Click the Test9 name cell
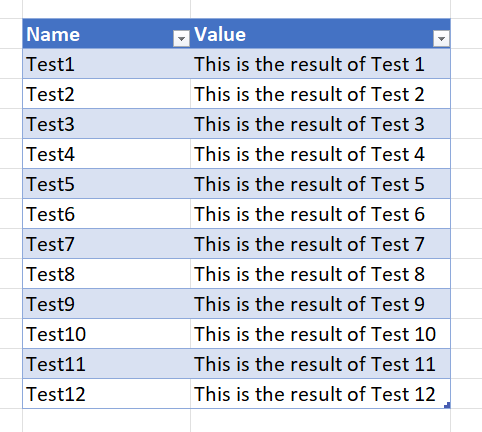The image size is (482, 432). pyautogui.click(x=107, y=304)
